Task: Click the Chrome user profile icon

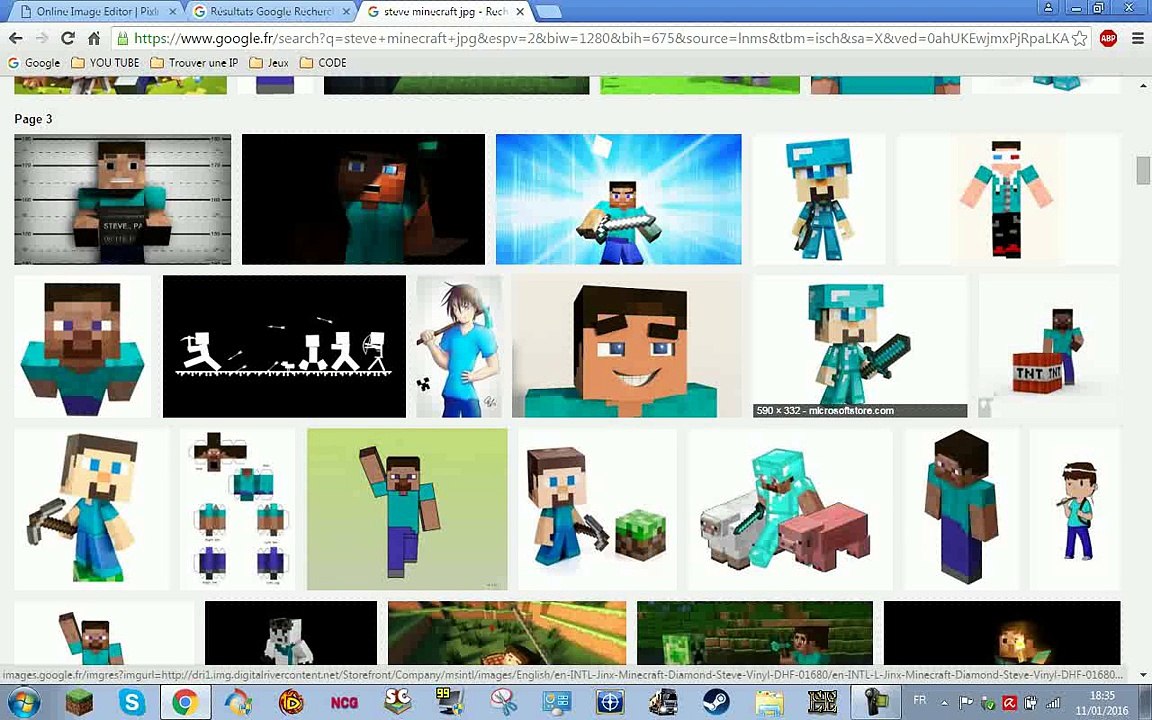Action: pos(1048,8)
